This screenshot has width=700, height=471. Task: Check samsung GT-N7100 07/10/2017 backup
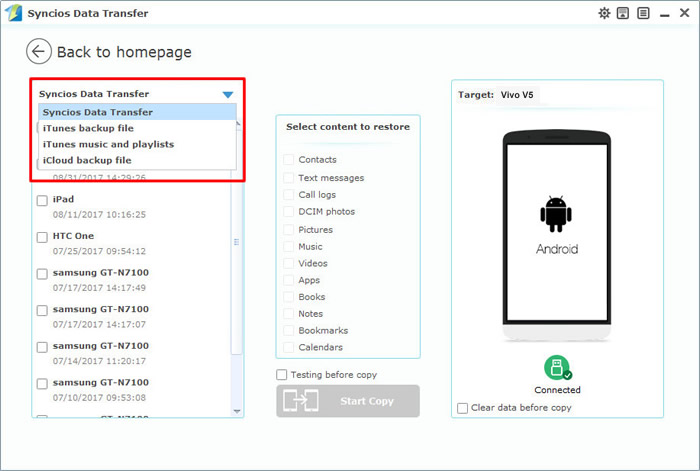pyautogui.click(x=42, y=383)
